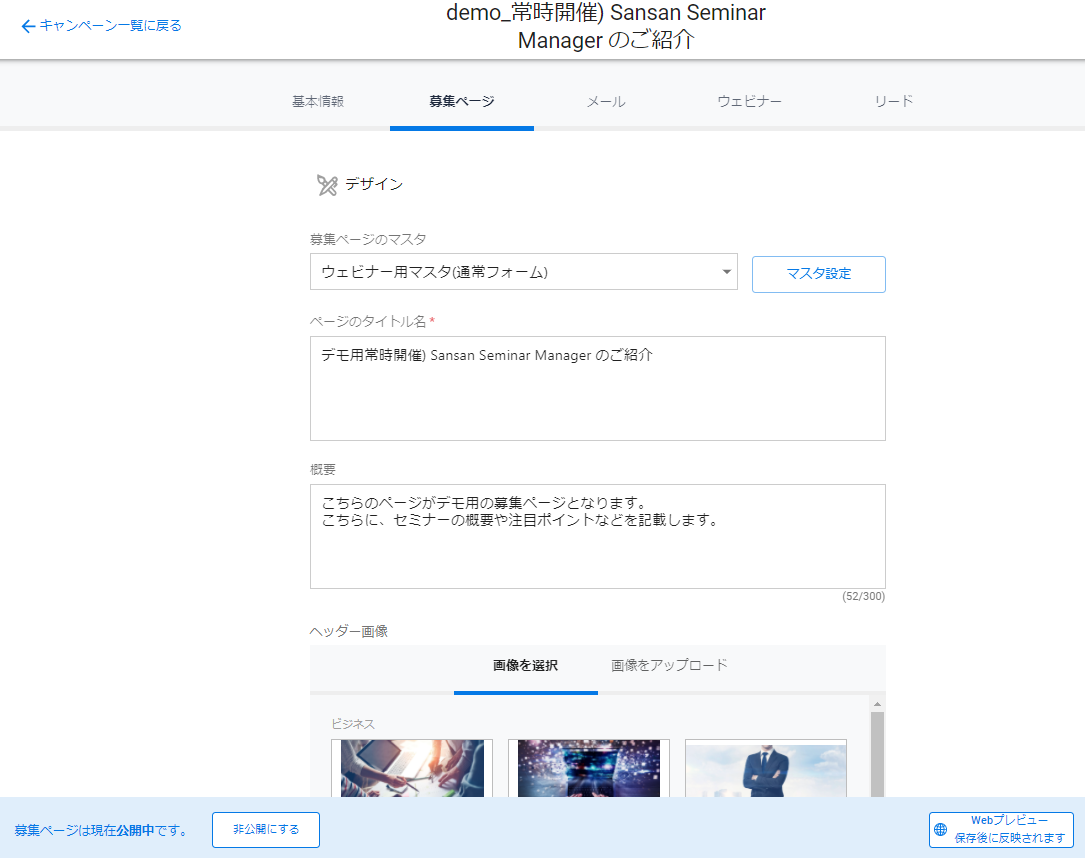Click the ビジネス category label
The height and width of the screenshot is (858, 1085).
point(353,724)
